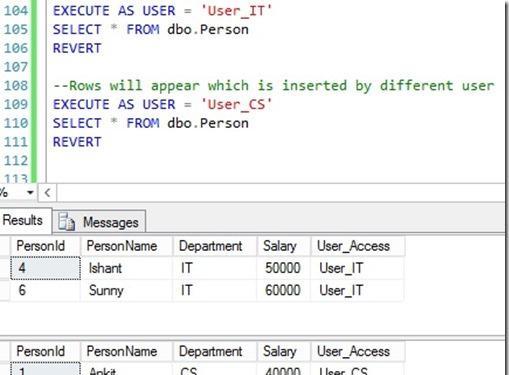509x375 pixels.
Task: Click the Messages tab document icon
Action: (x=66, y=222)
